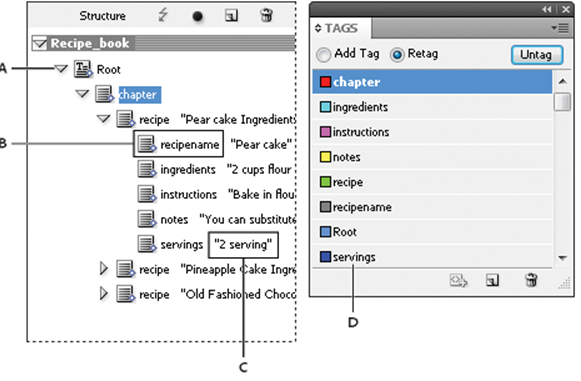
Task: Collapse the Pear cake recipe triangle
Action: pos(103,119)
